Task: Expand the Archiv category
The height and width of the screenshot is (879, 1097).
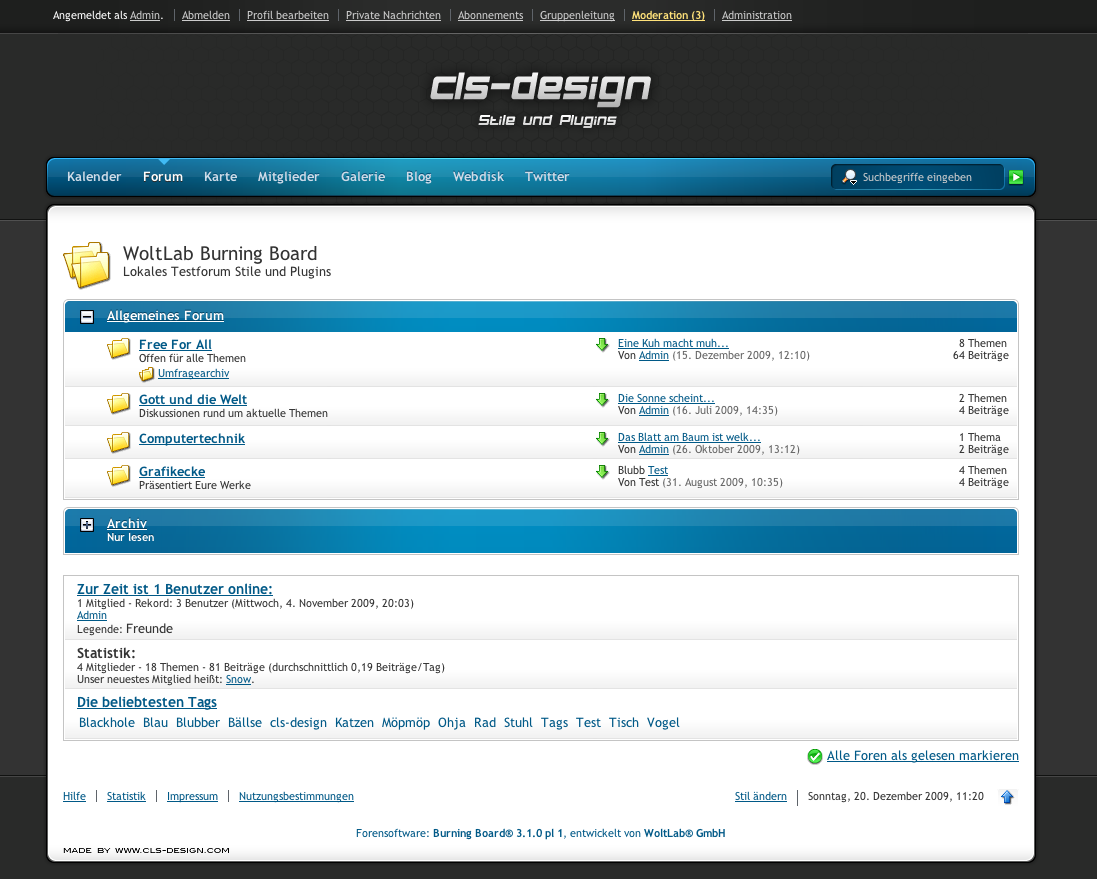Action: tap(87, 525)
